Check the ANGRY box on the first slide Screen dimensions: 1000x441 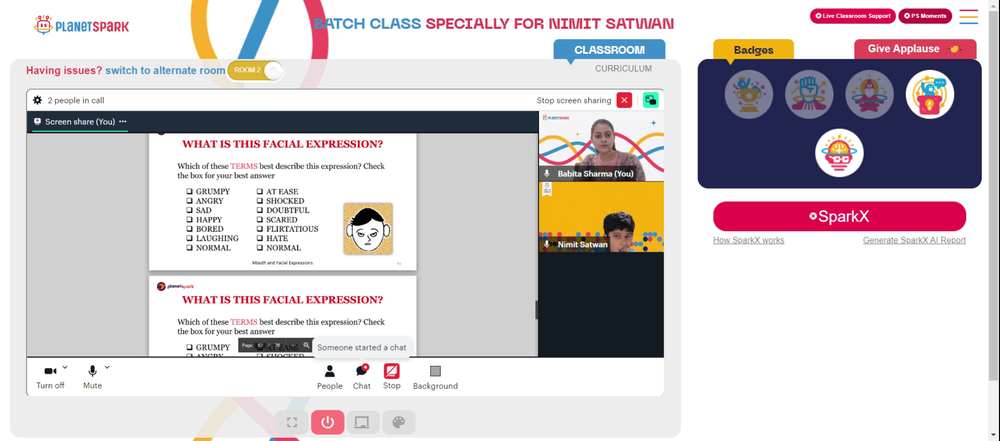point(189,201)
